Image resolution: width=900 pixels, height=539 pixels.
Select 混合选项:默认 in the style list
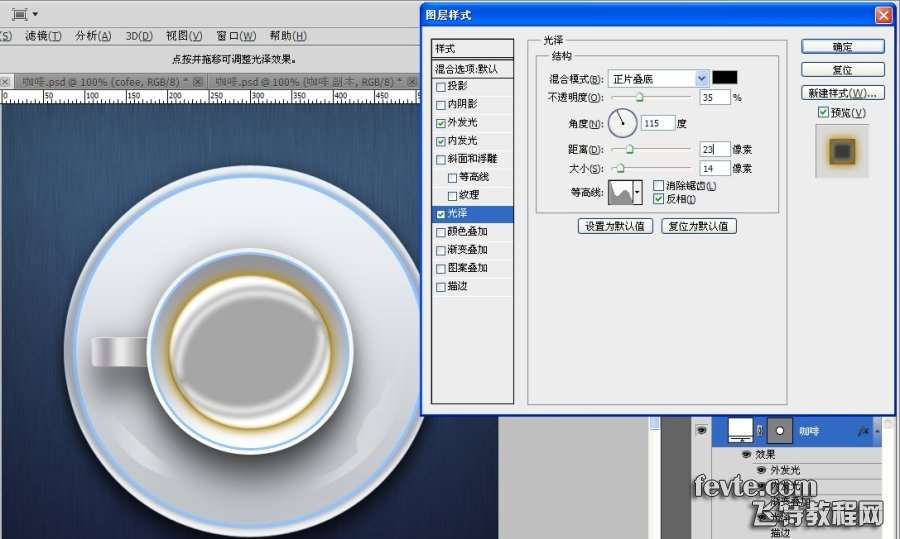tap(472, 69)
